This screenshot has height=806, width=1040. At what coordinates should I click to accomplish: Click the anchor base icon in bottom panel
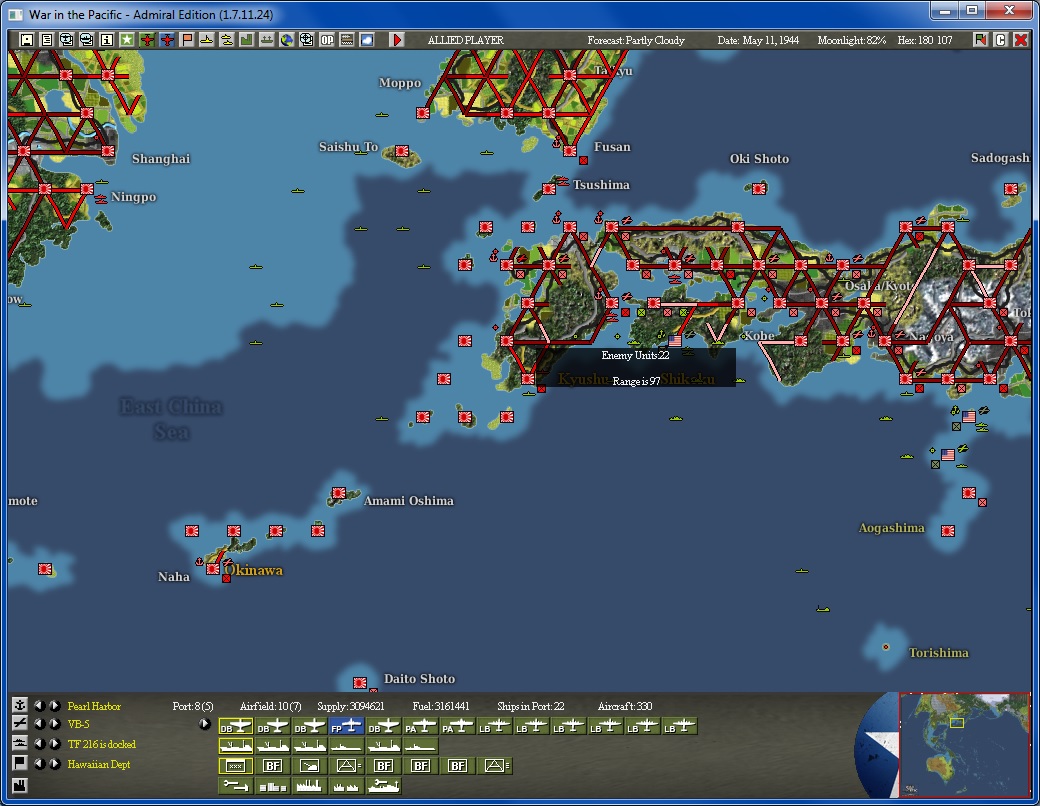(20, 705)
